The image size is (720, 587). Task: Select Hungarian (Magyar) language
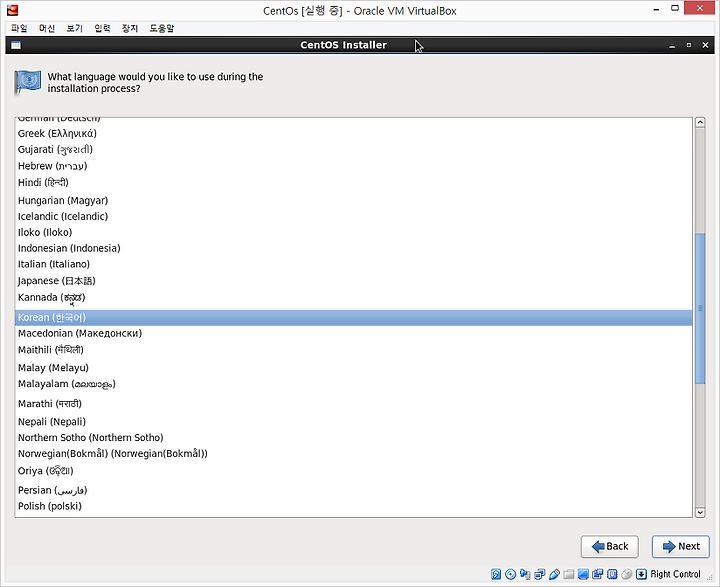(354, 200)
